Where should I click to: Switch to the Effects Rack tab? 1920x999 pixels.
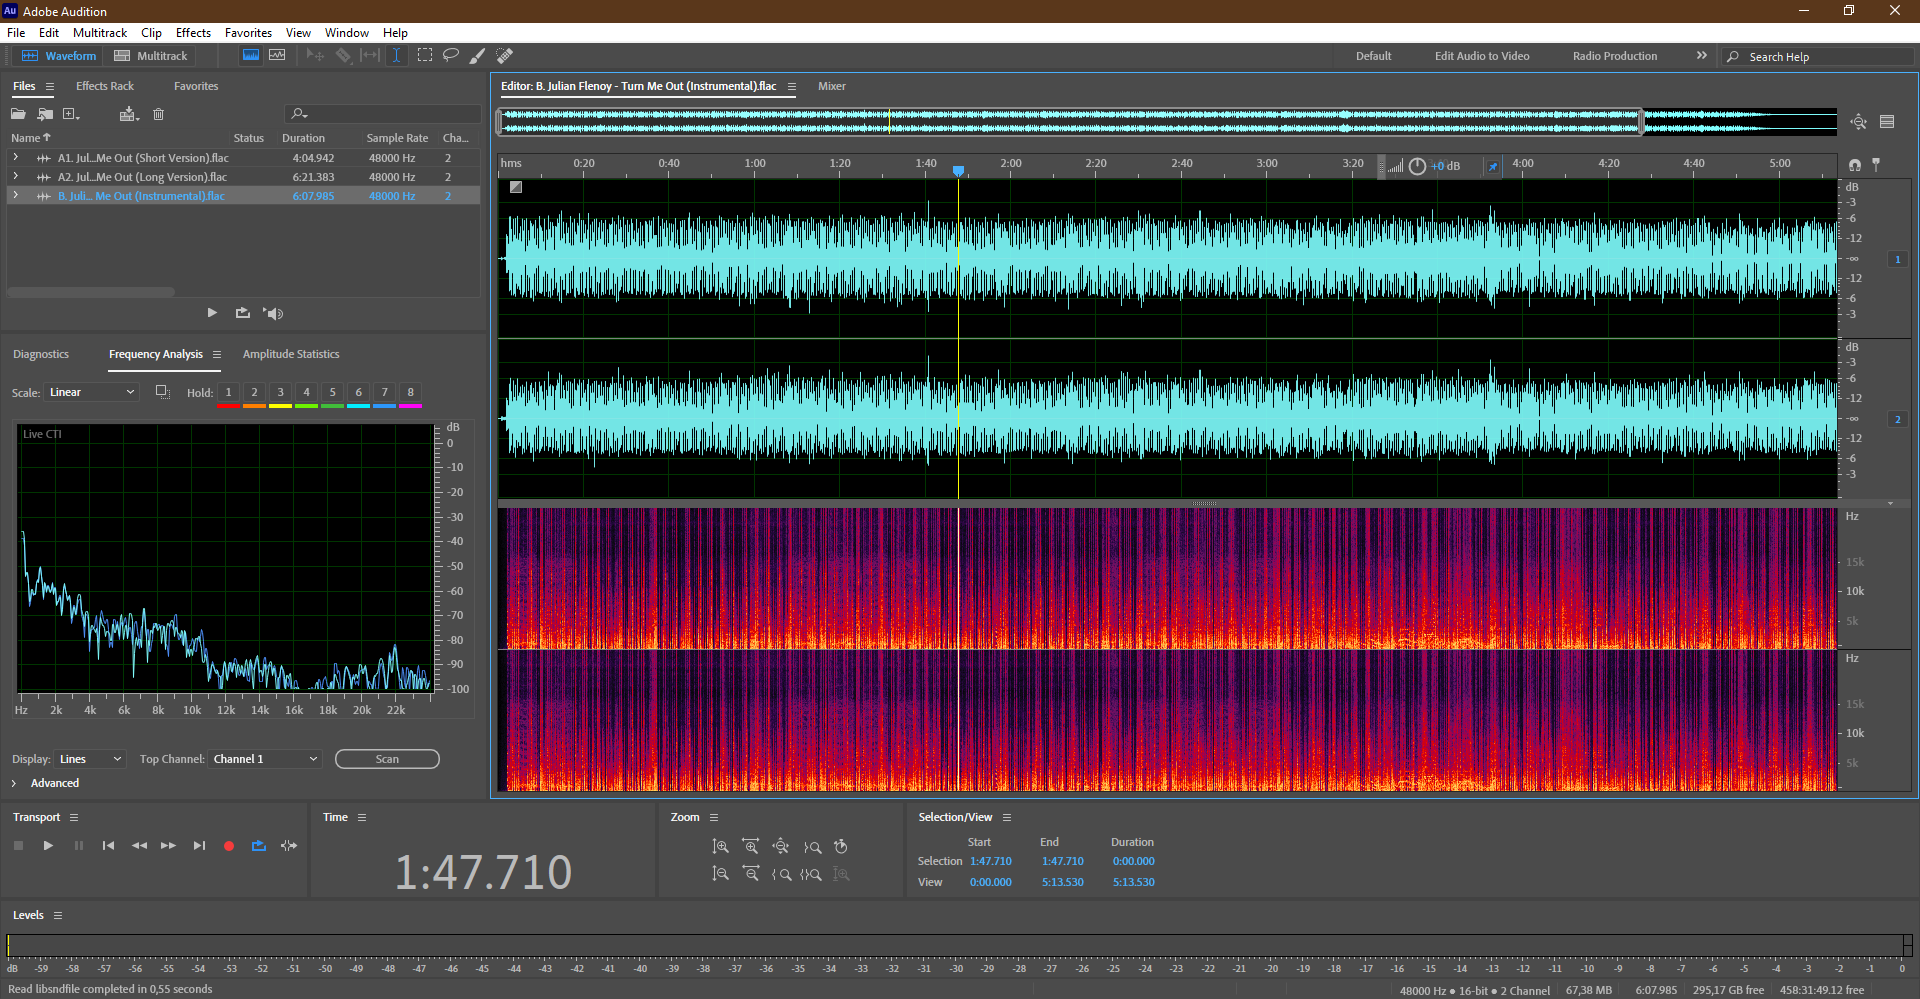[x=105, y=86]
